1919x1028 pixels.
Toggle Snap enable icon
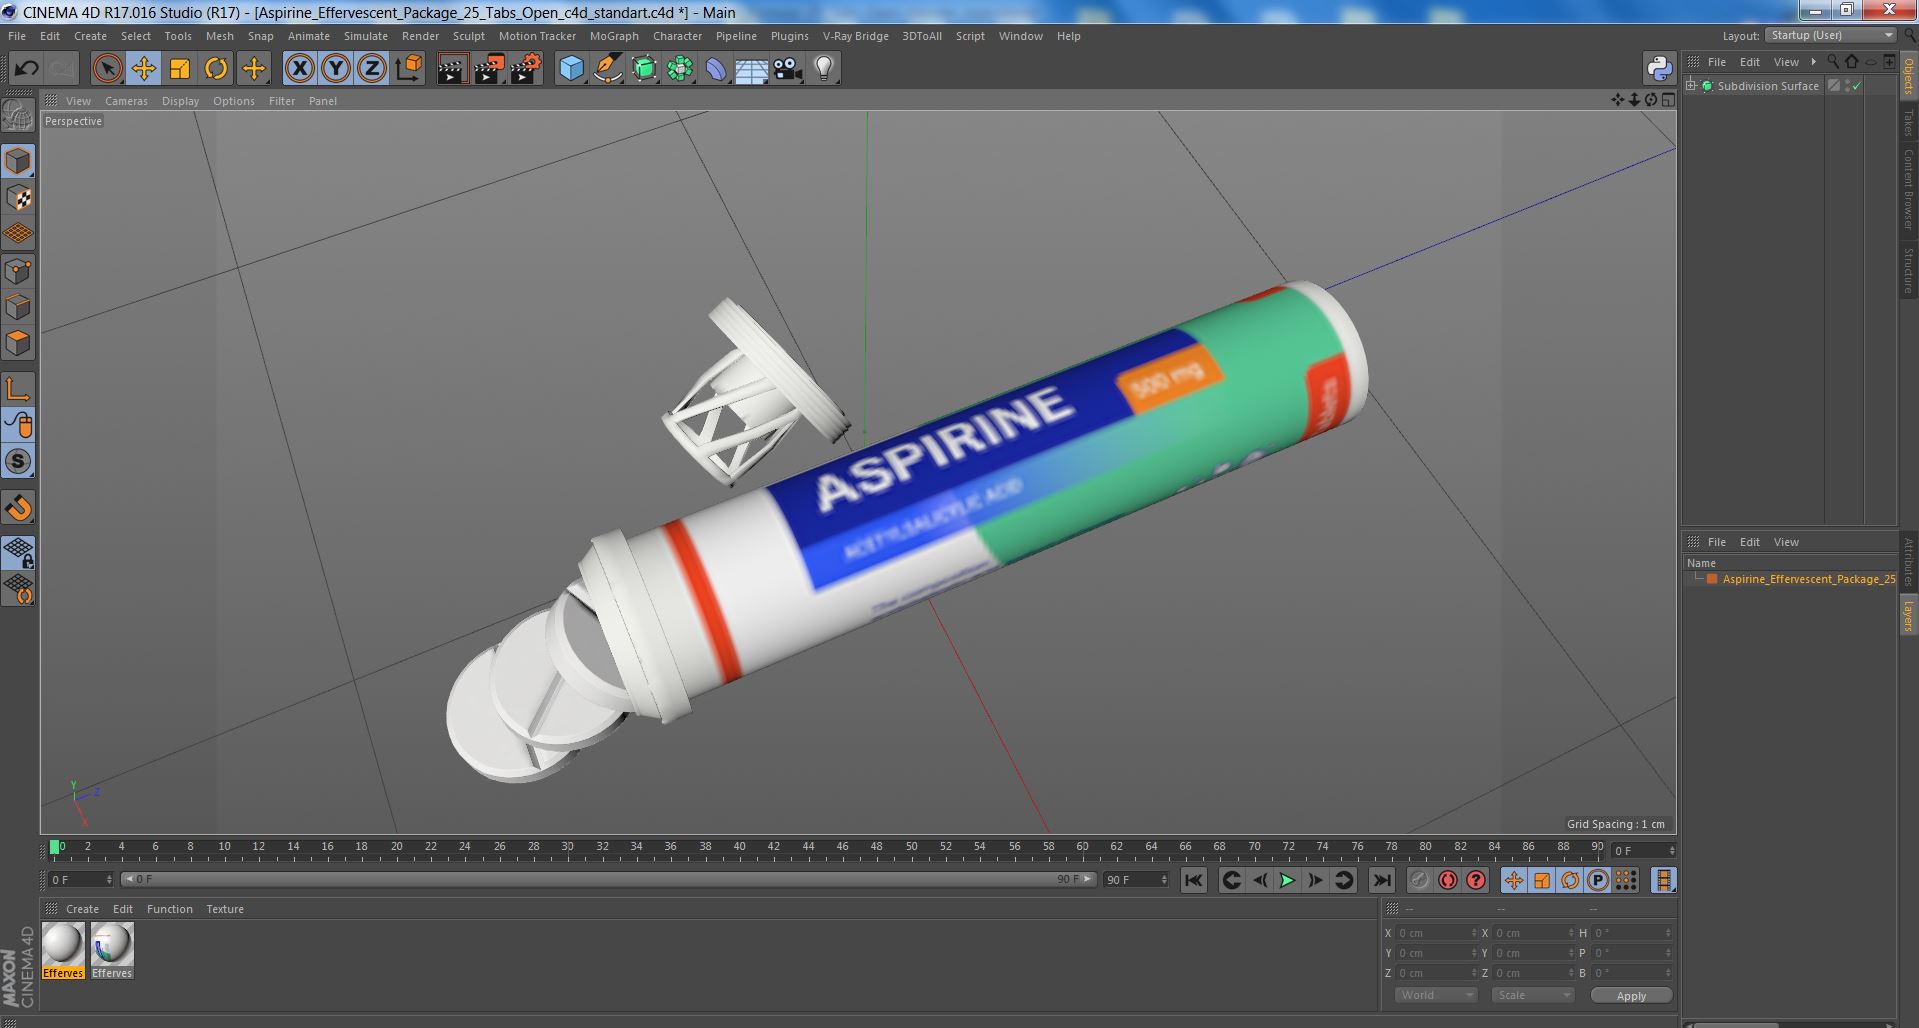tap(18, 508)
